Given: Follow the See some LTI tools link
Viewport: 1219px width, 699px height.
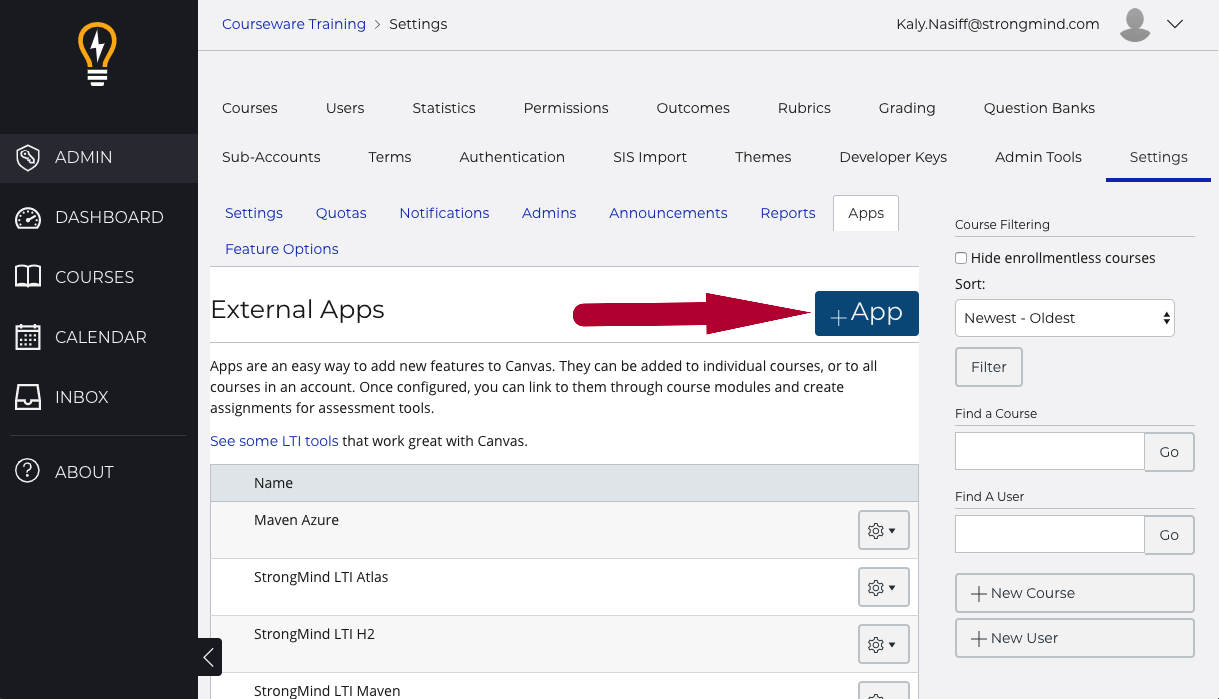Looking at the screenshot, I should [274, 441].
